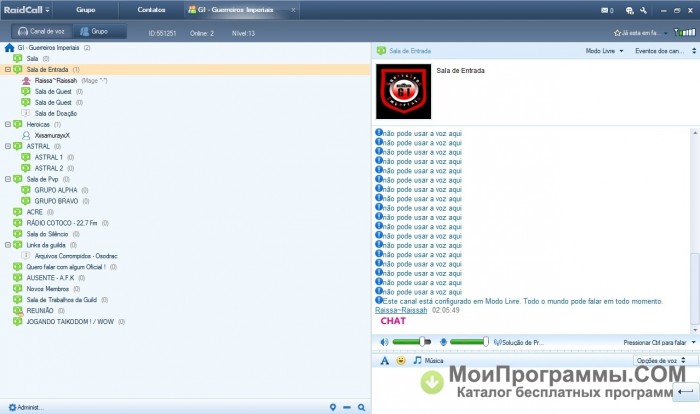Screen dimensions: 700x414
Task: Click the search magnifier icon
Action: (361, 407)
